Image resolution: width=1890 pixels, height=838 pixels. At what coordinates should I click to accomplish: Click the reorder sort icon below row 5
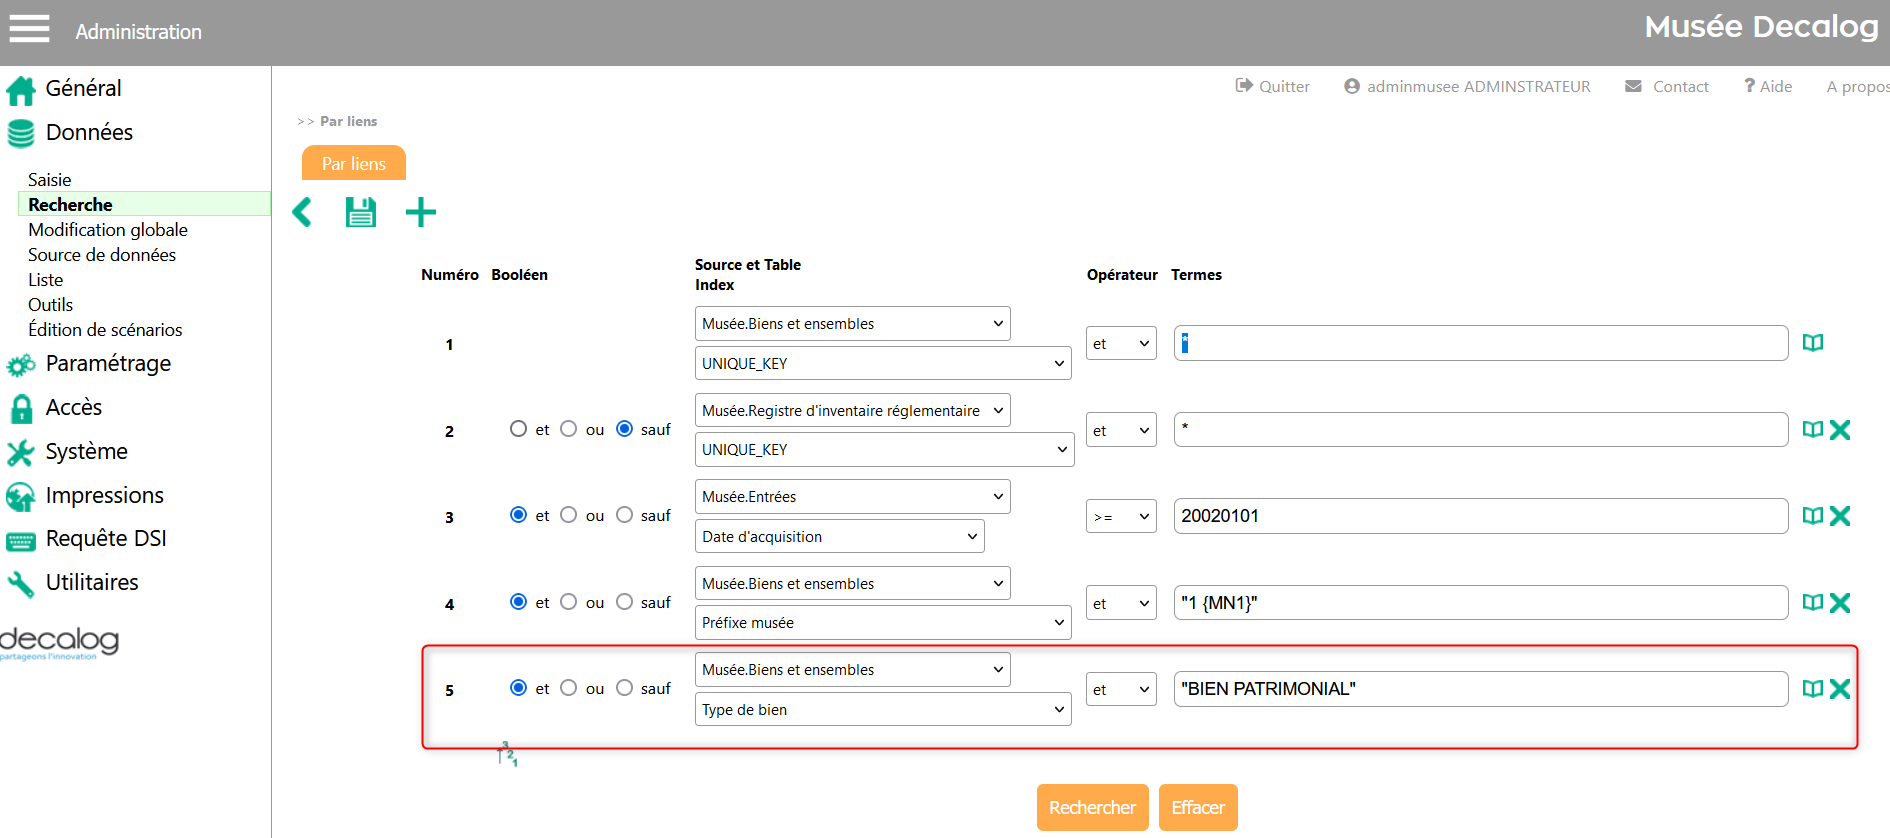[507, 754]
